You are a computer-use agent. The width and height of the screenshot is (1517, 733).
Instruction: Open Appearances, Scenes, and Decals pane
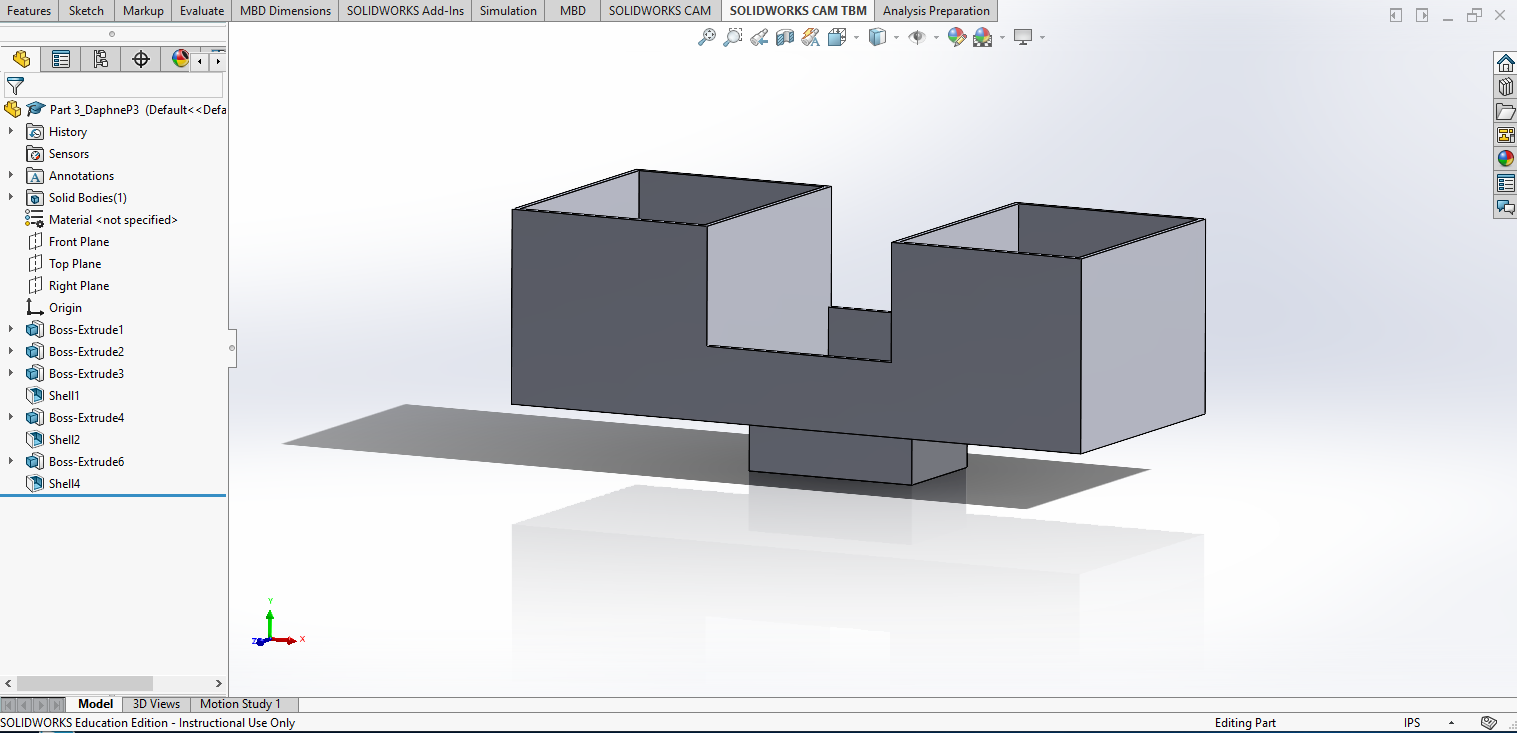pos(1505,159)
